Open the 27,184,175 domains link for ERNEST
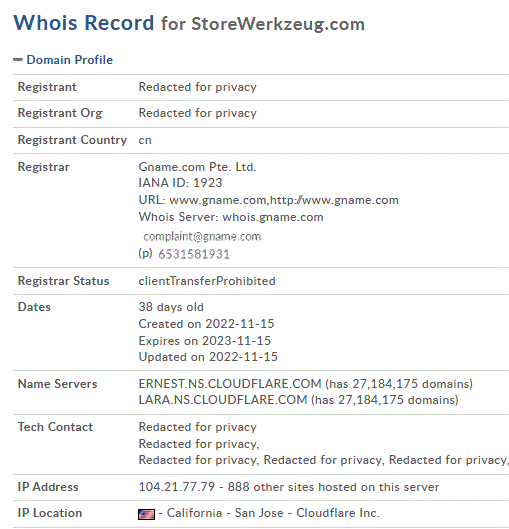The width and height of the screenshot is (509, 529). click(x=412, y=384)
